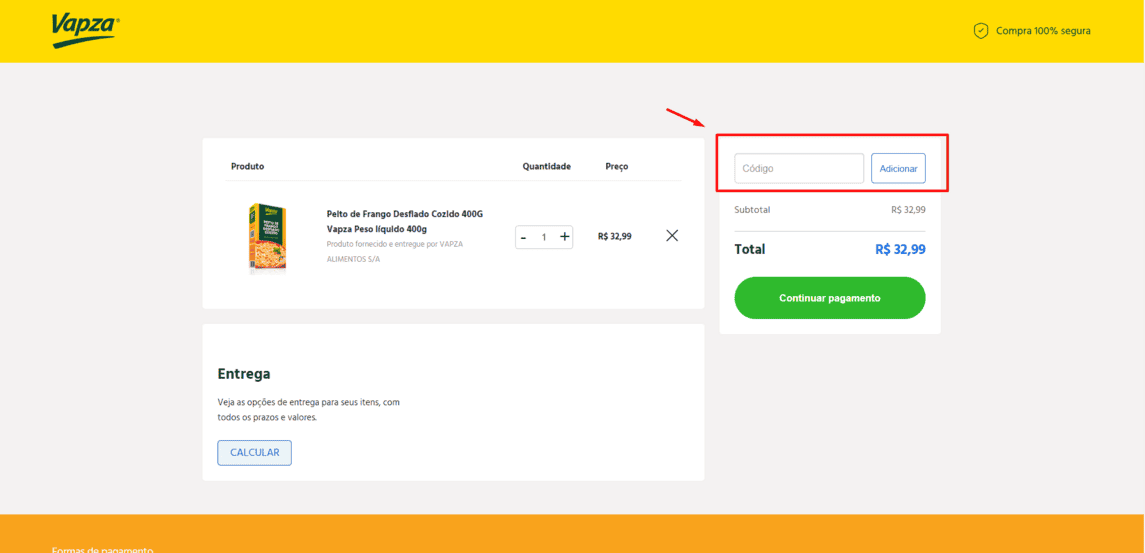Viewport: 1145px width, 553px height.
Task: Click the delivery text Veja as opções de entrega
Action: point(308,410)
